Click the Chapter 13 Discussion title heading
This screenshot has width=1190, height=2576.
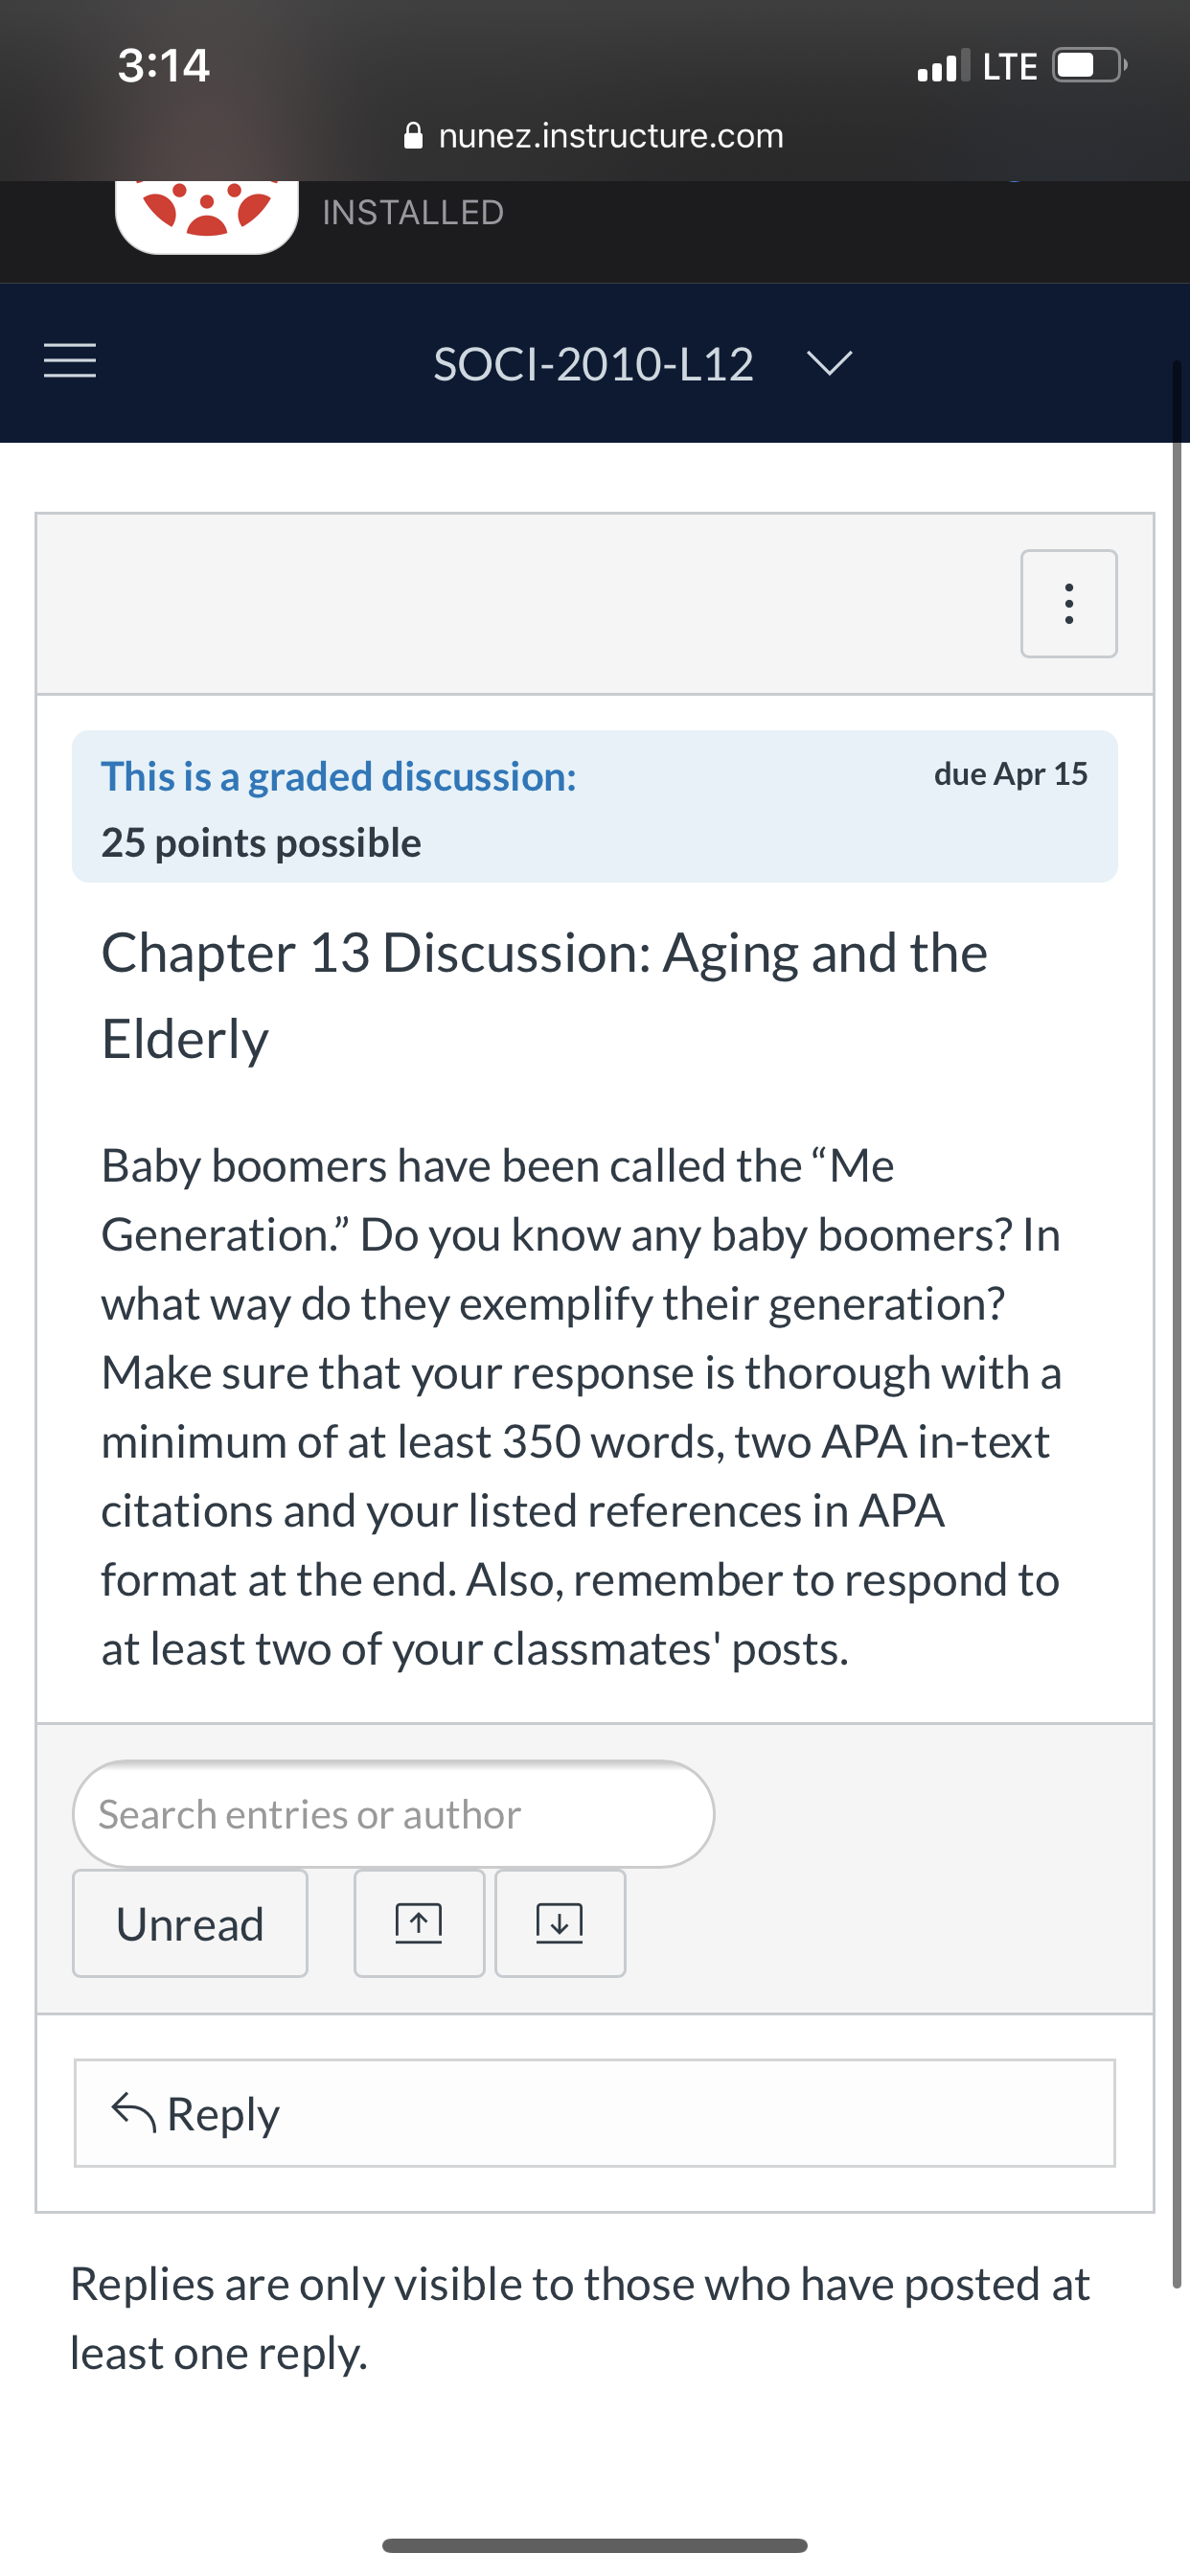pyautogui.click(x=544, y=995)
